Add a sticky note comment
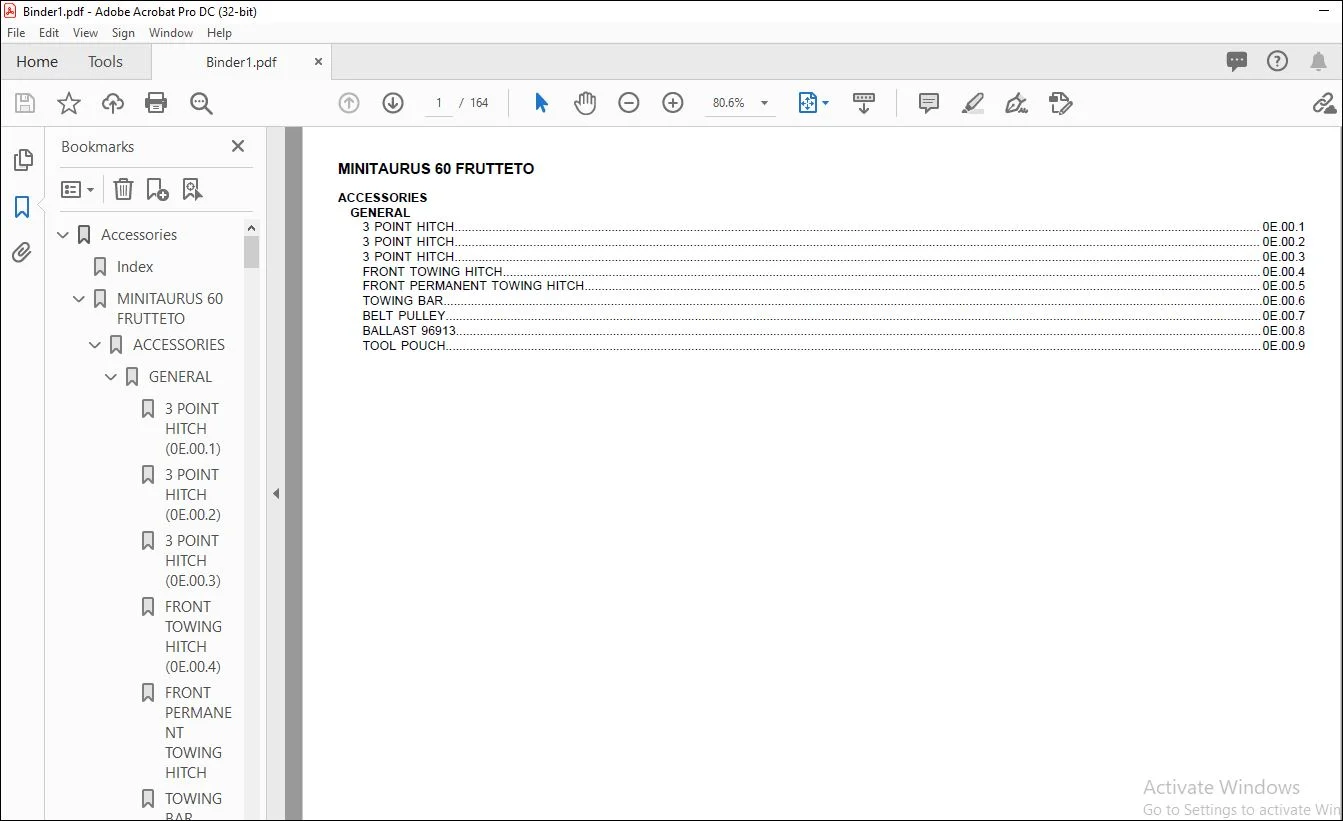 tap(929, 103)
